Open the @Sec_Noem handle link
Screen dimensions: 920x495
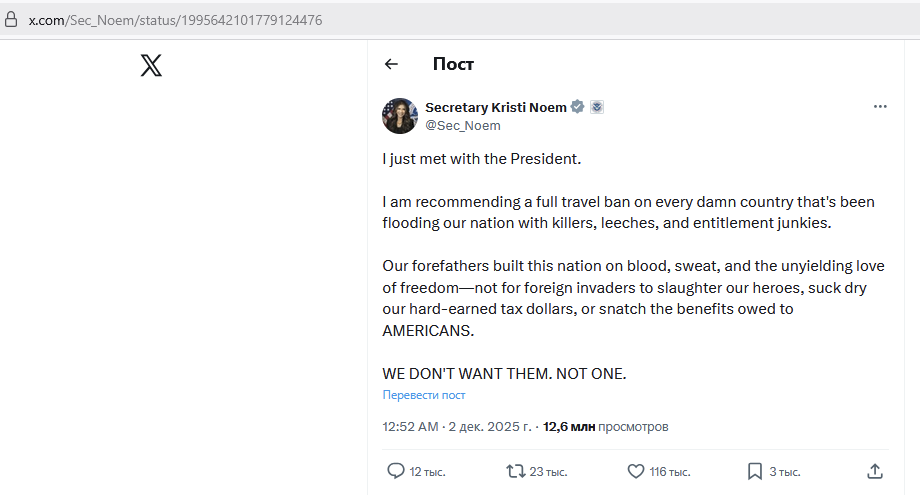coord(463,126)
